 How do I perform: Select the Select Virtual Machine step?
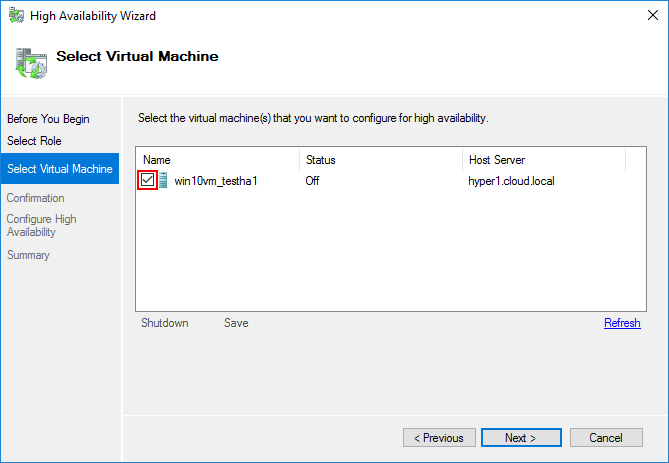[59, 169]
